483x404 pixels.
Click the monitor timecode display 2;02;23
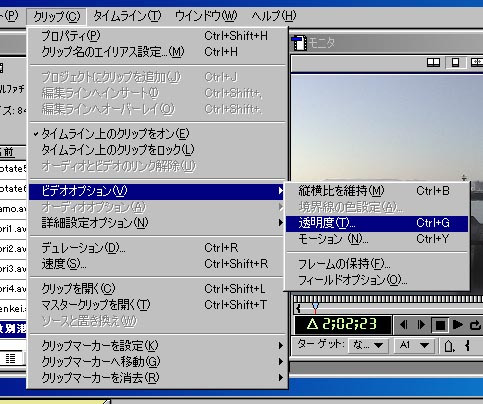click(x=343, y=324)
